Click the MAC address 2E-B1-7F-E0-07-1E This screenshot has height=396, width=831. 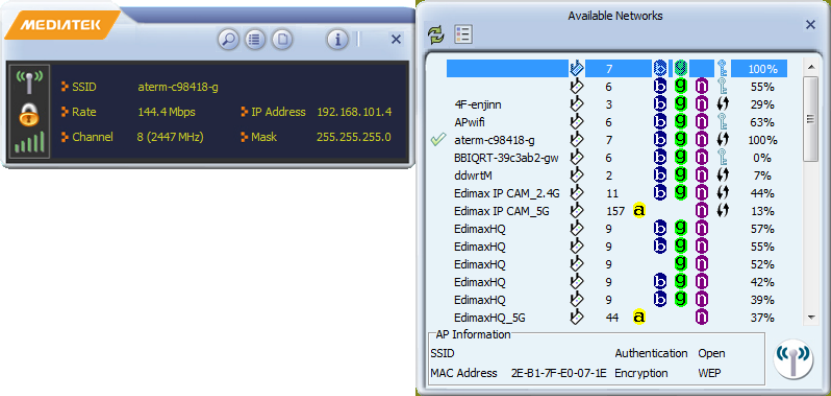click(559, 373)
